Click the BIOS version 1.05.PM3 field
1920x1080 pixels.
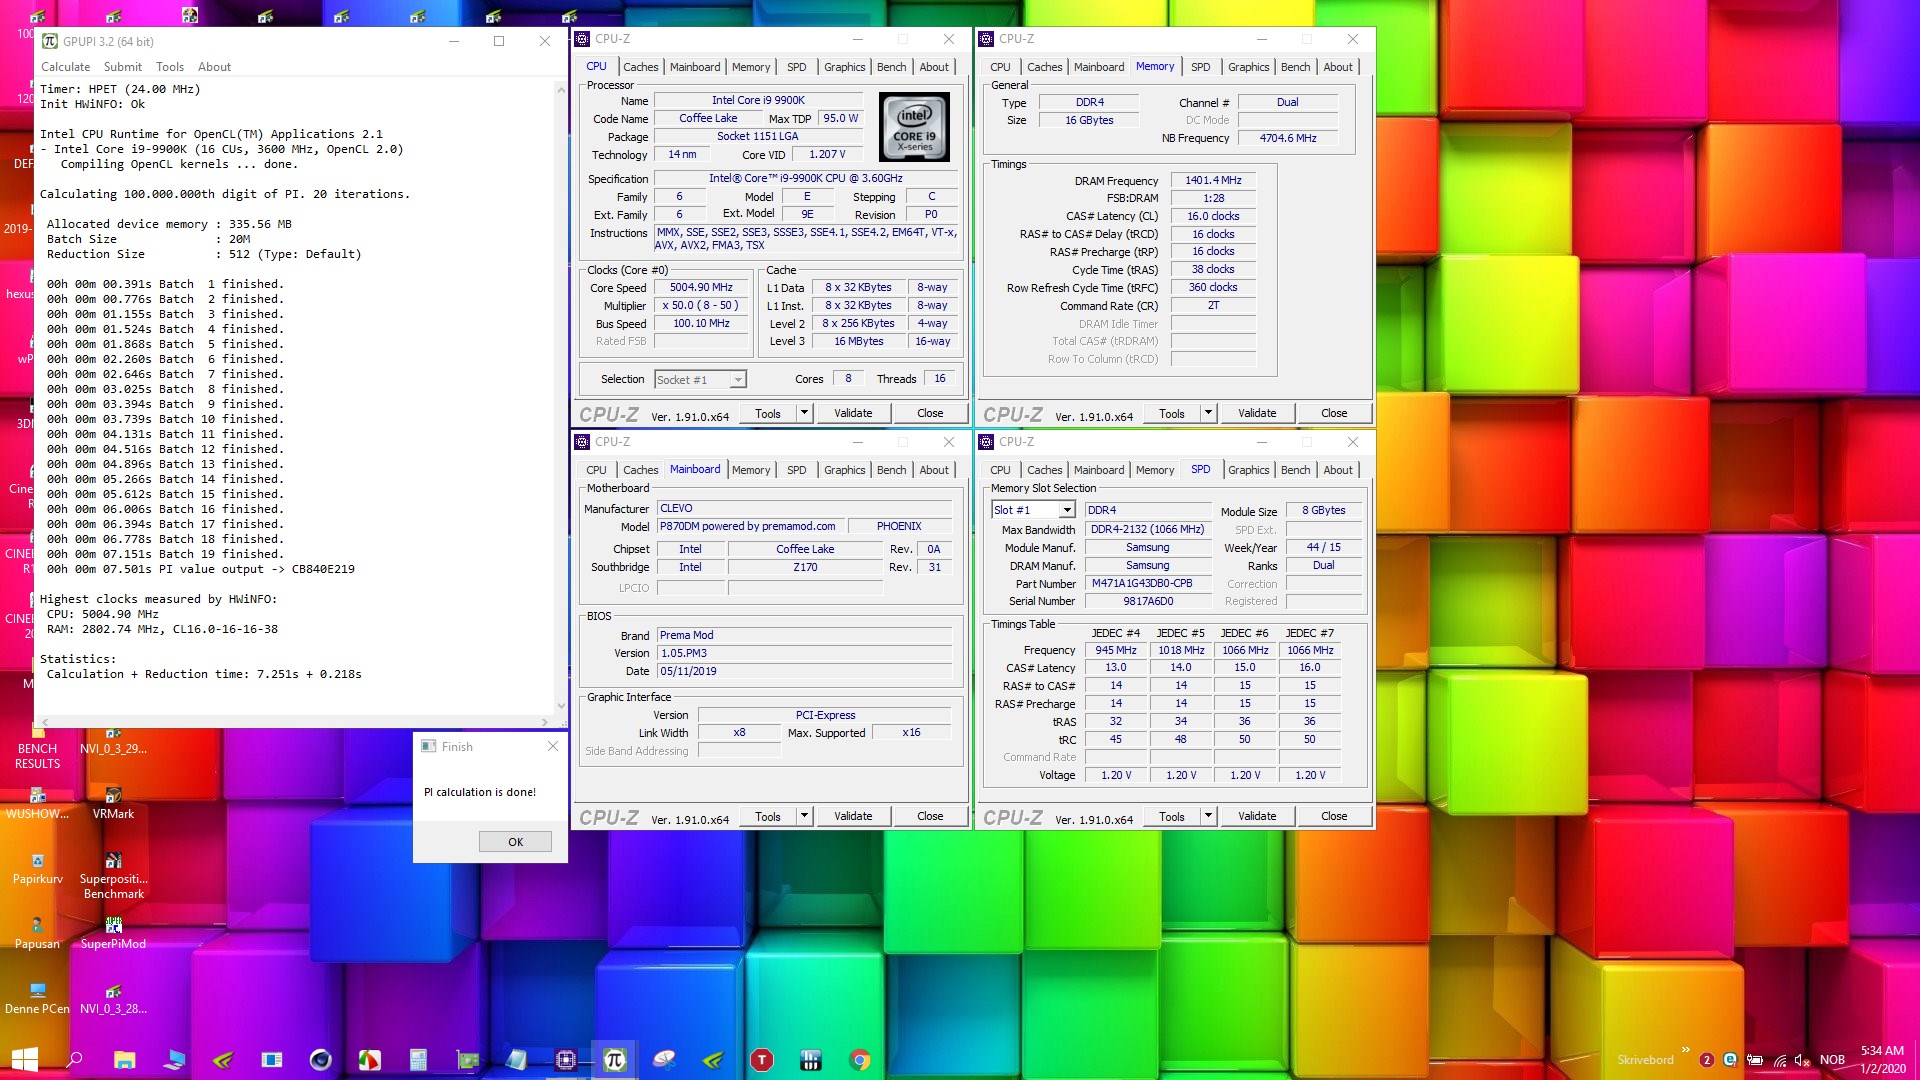[804, 653]
